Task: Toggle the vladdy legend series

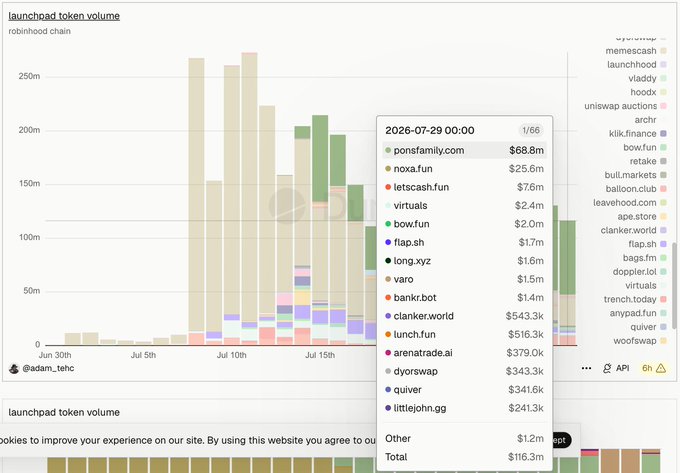Action: (x=647, y=78)
